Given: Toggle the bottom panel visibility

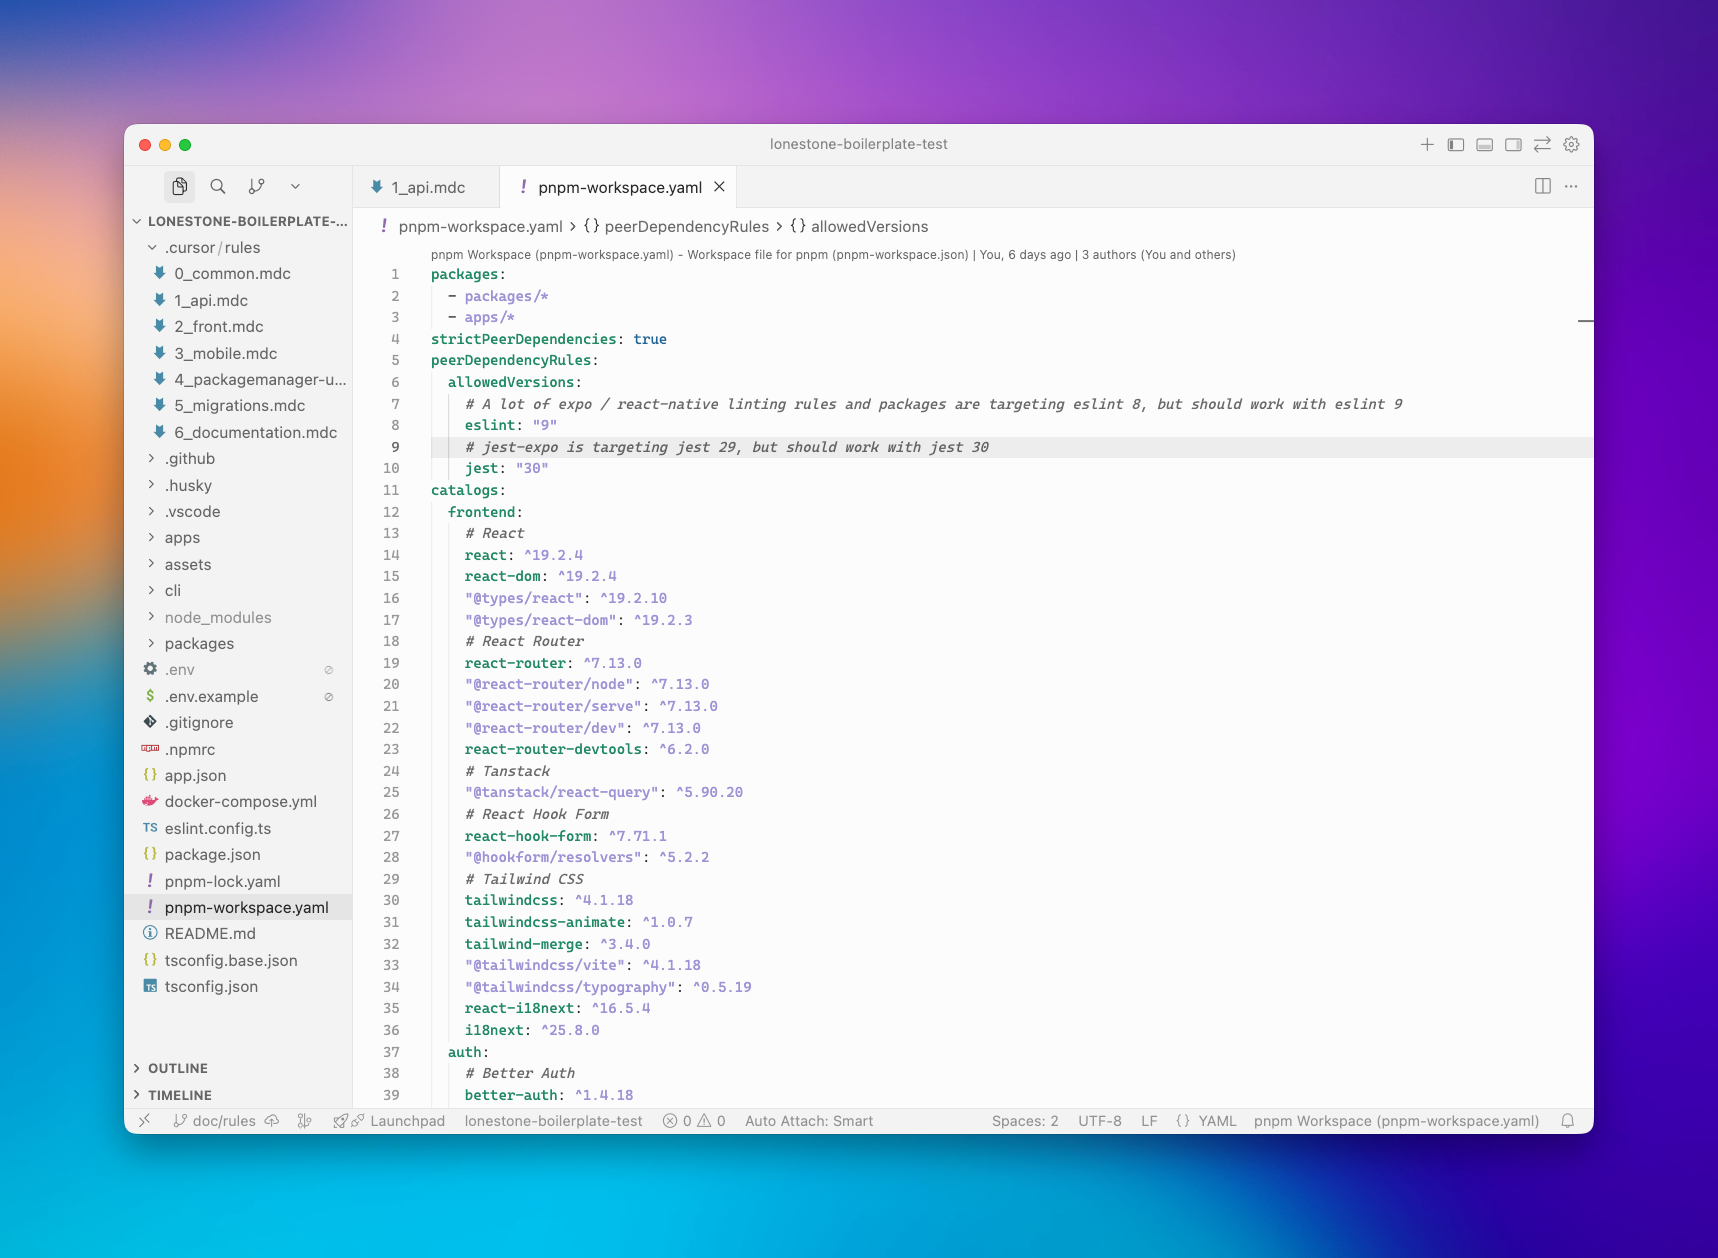Looking at the screenshot, I should coord(1485,145).
